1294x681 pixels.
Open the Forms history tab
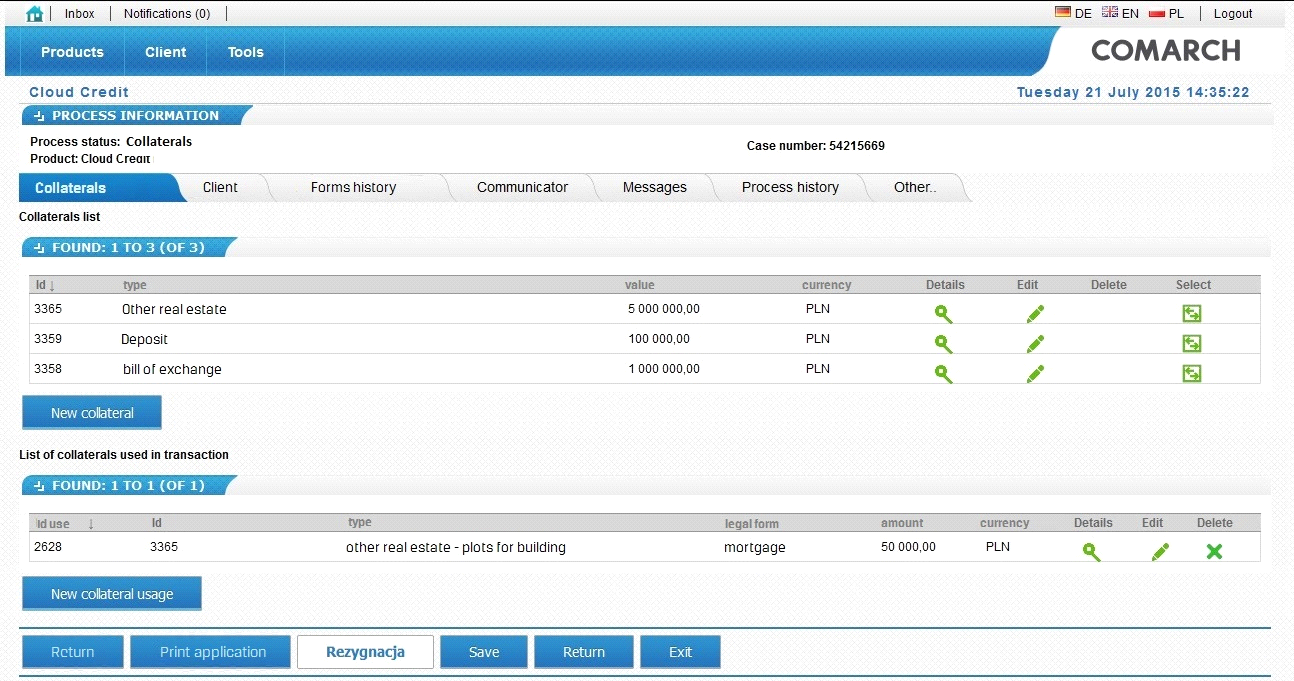[353, 187]
